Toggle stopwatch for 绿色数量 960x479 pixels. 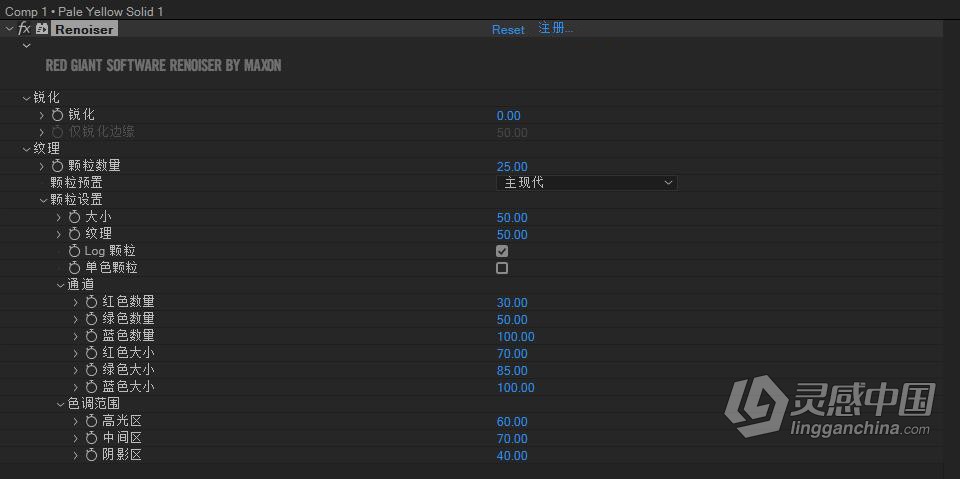point(92,319)
